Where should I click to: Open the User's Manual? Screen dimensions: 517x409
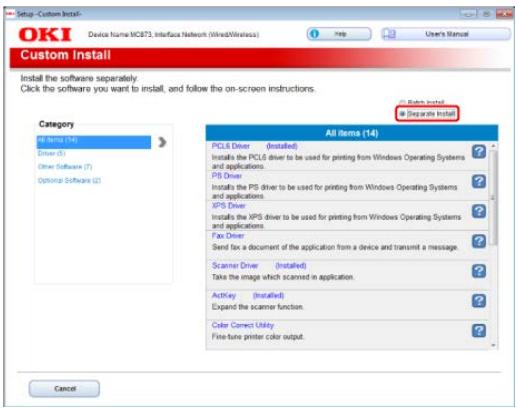point(446,34)
